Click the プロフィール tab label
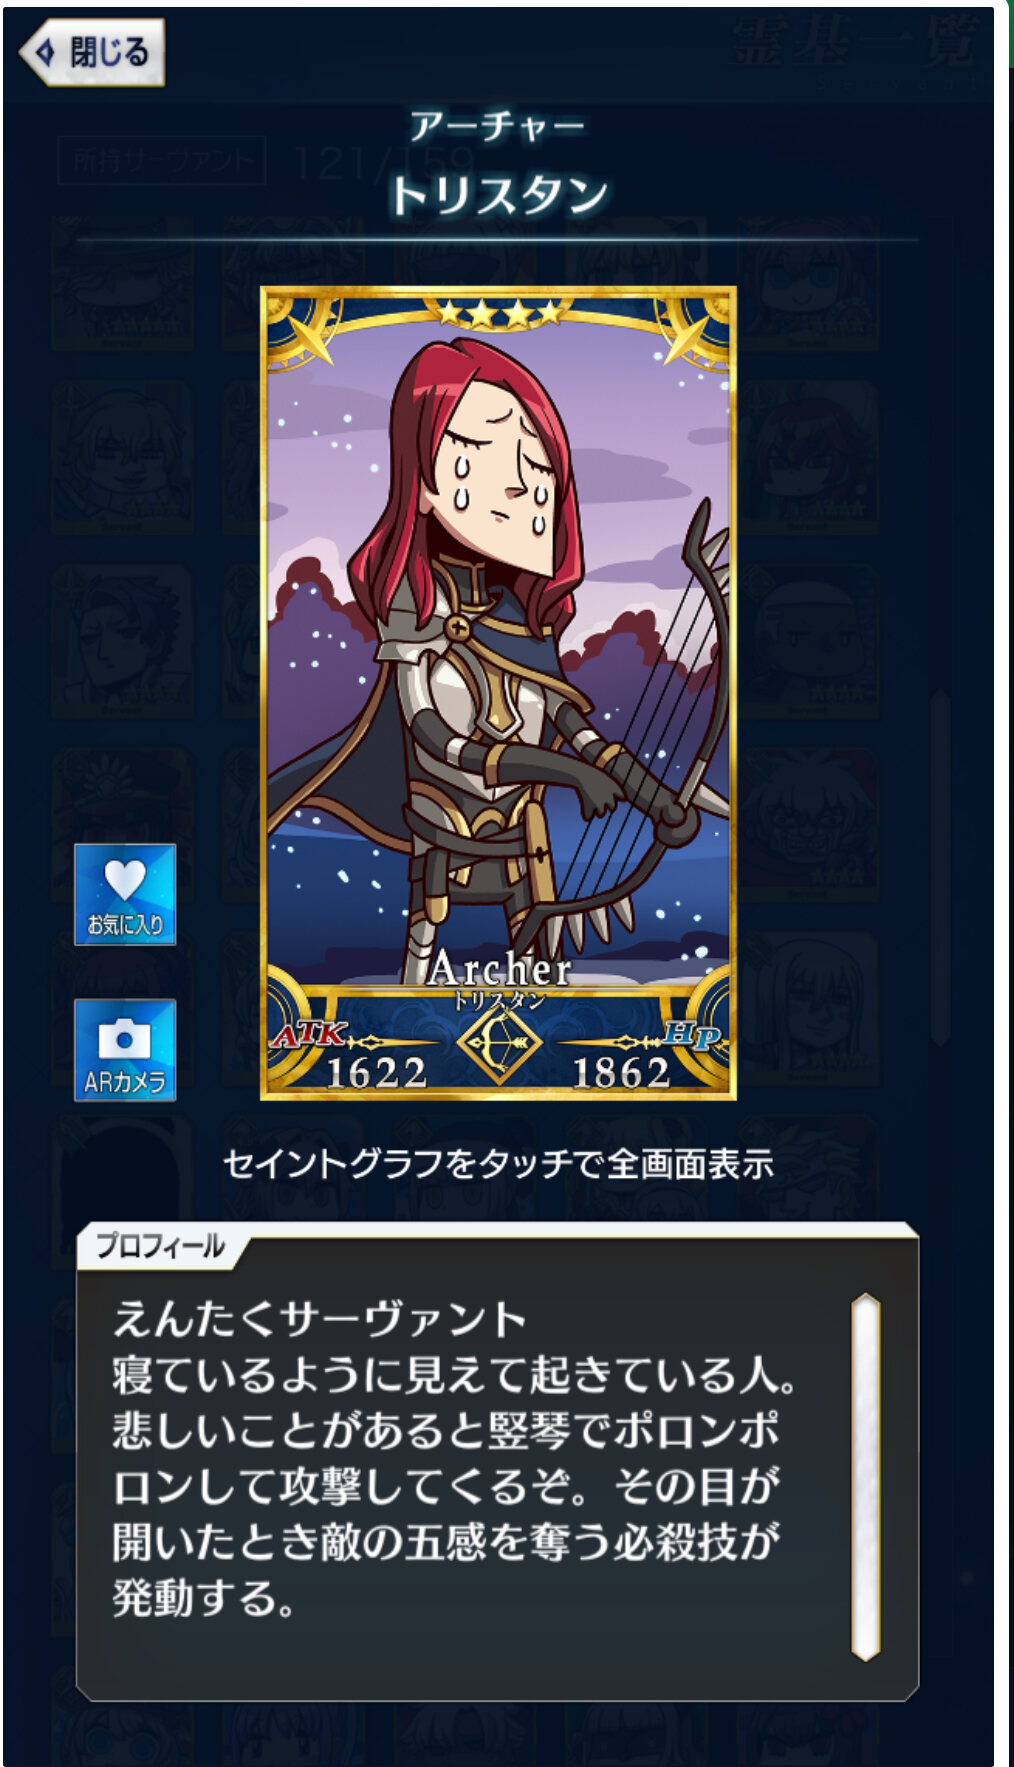The image size is (1014, 1767). (x=160, y=1246)
